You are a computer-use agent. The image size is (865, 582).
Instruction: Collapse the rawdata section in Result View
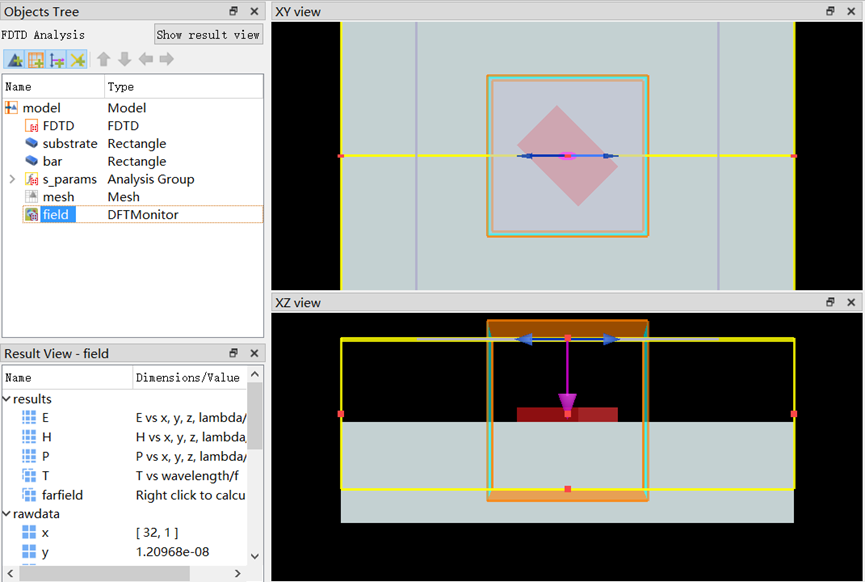click(x=7, y=514)
